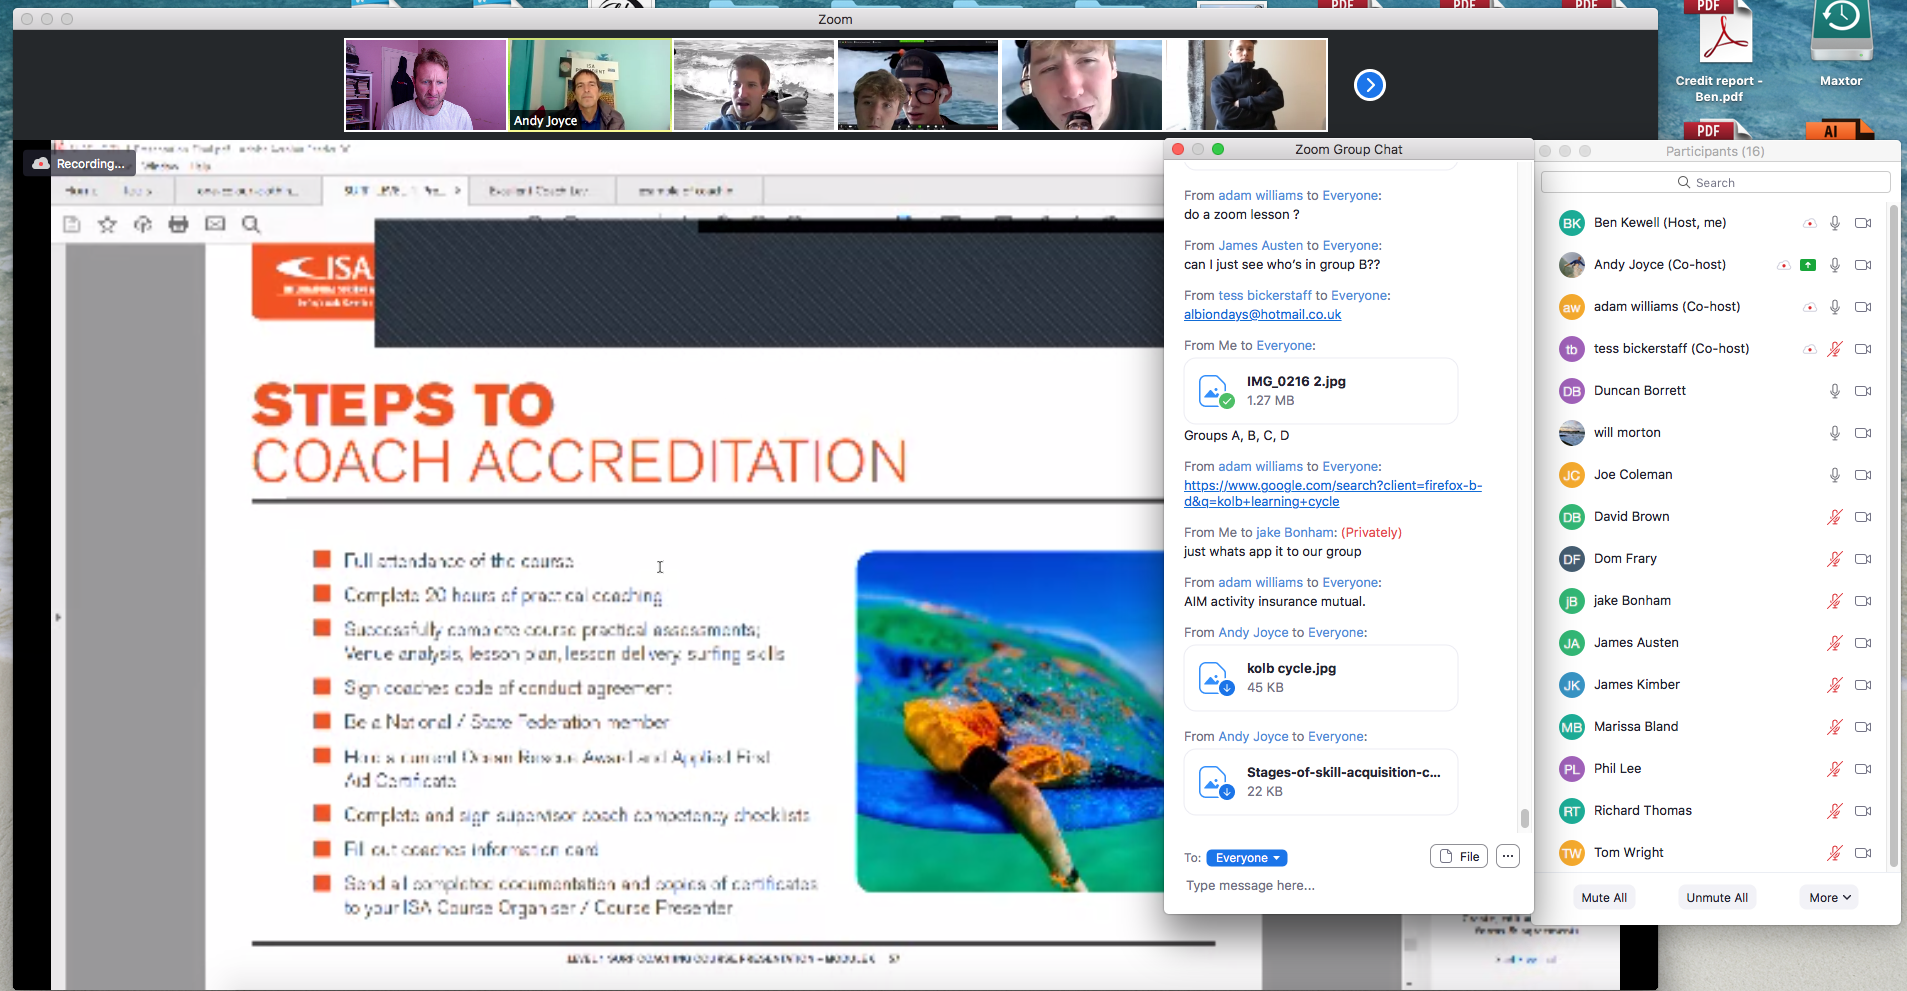Image resolution: width=1907 pixels, height=991 pixels.
Task: Click the participants Search field
Action: pos(1715,182)
